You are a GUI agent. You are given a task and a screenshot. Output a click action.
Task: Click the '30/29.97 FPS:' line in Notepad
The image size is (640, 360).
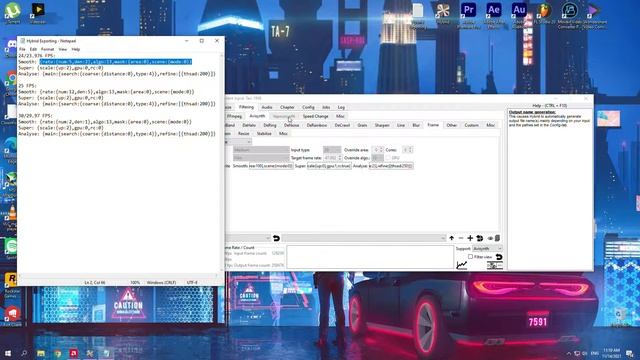tap(36, 116)
